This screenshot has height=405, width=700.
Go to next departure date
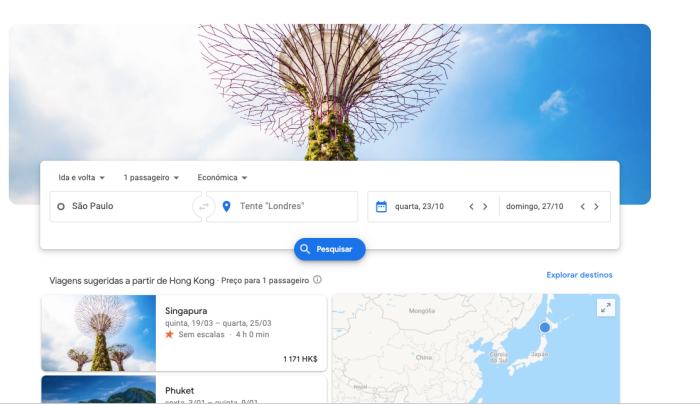pos(485,206)
